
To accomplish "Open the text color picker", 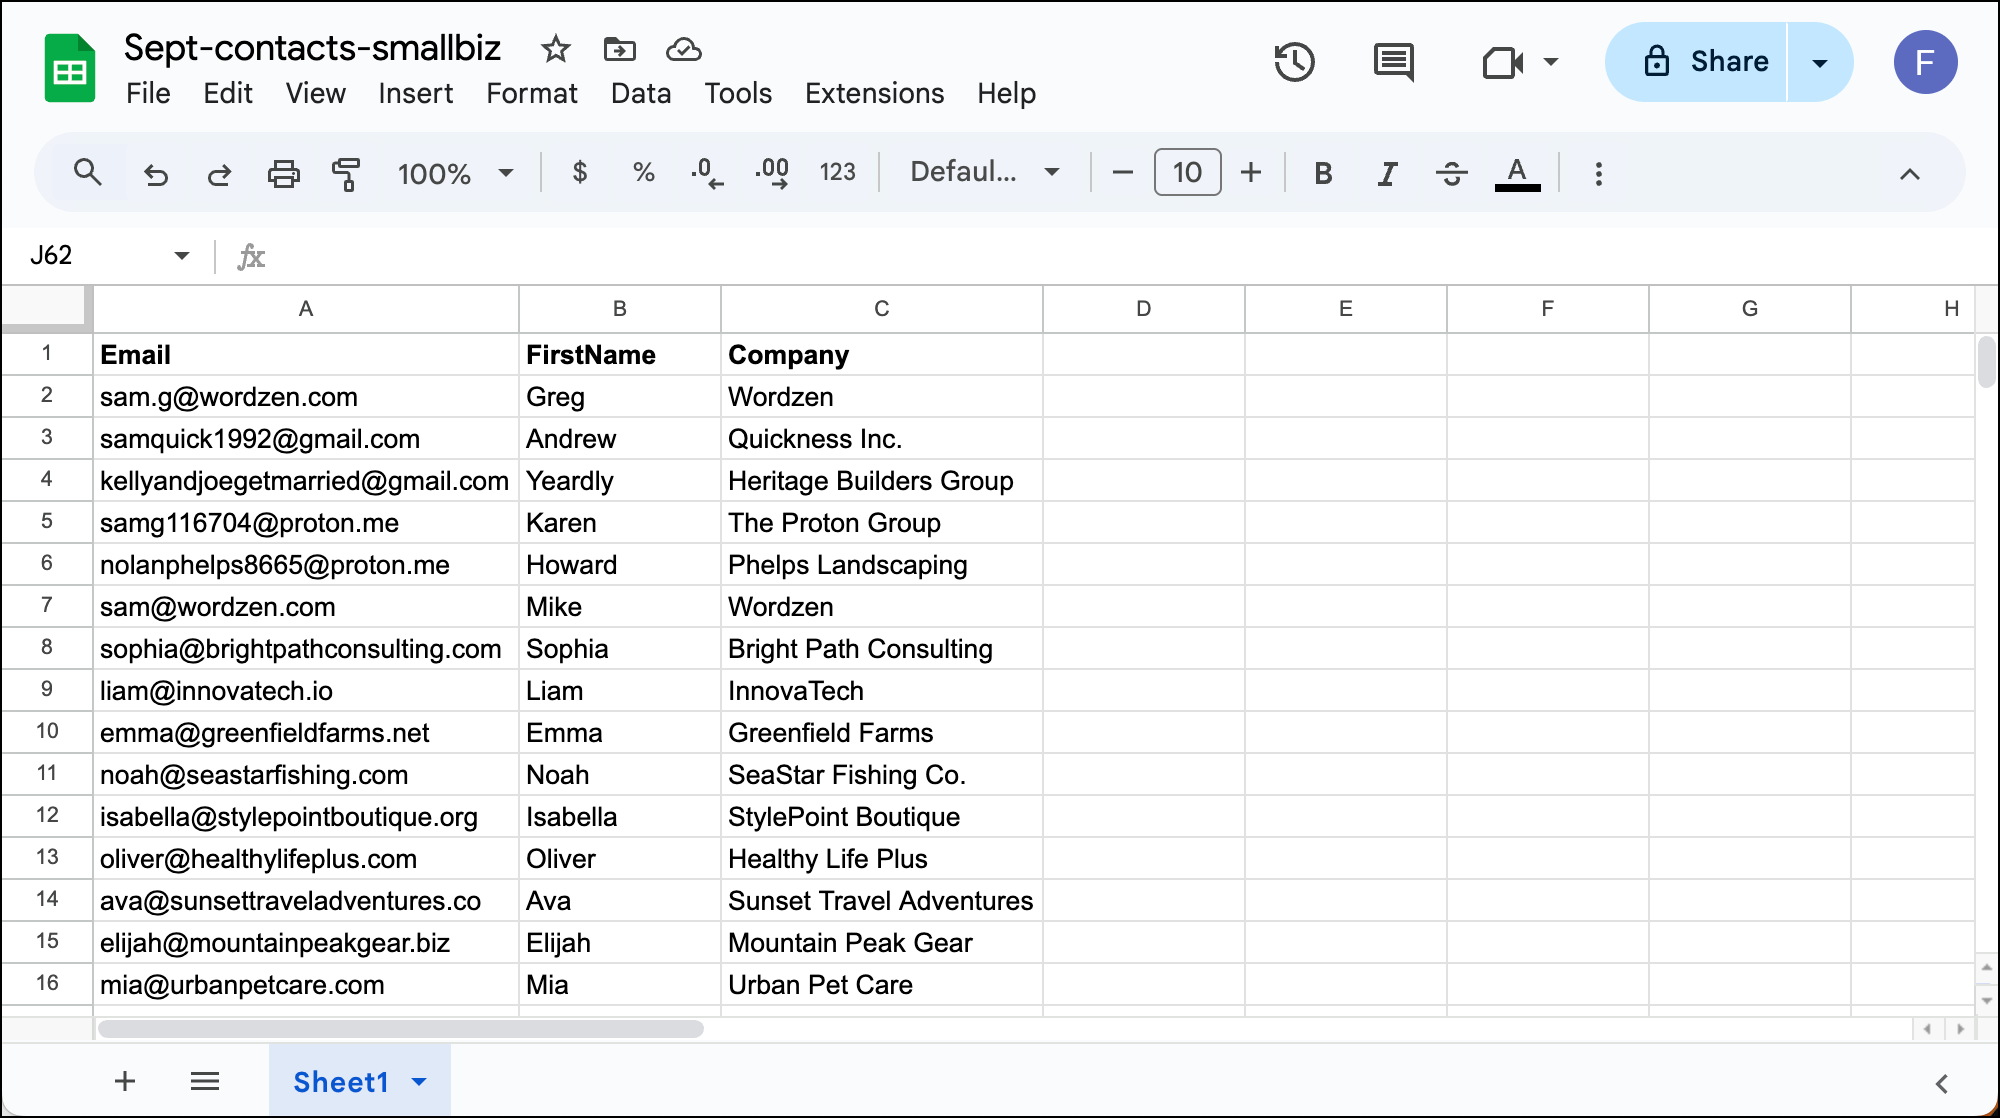I will (x=1518, y=172).
